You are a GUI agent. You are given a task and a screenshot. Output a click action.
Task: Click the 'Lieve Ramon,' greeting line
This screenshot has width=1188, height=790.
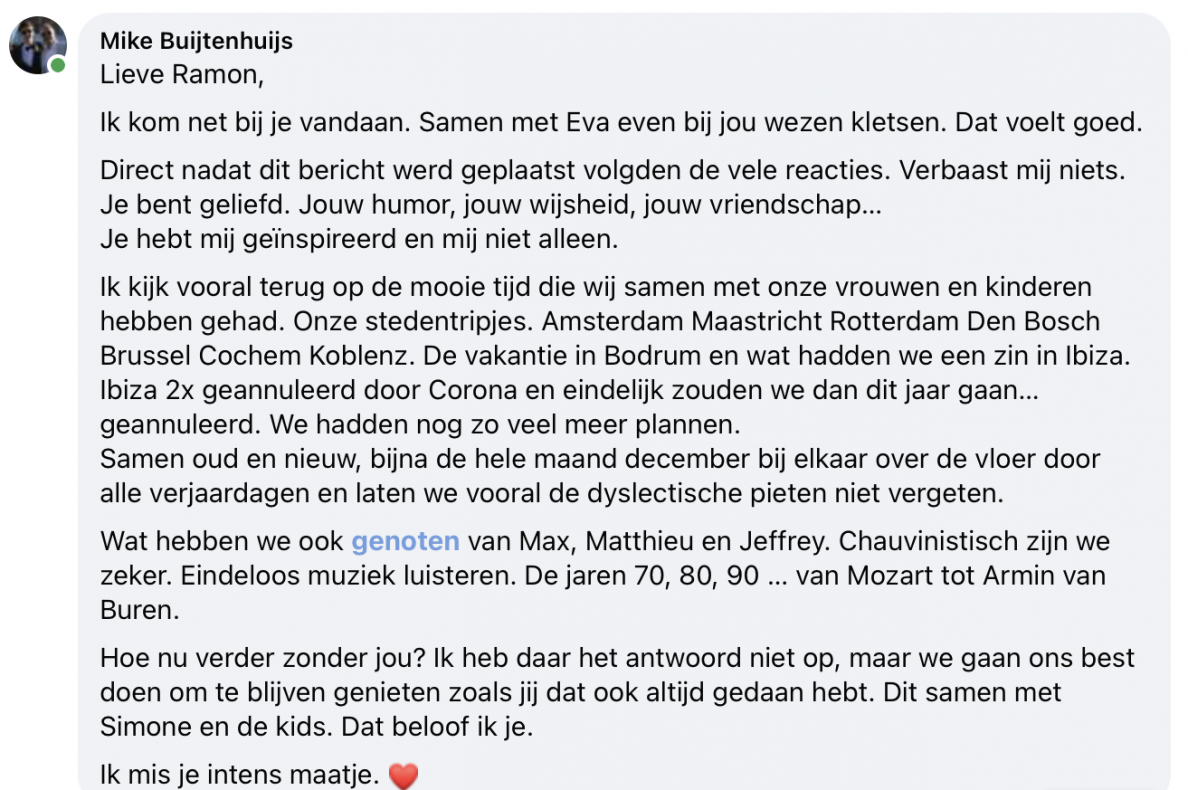point(182,74)
